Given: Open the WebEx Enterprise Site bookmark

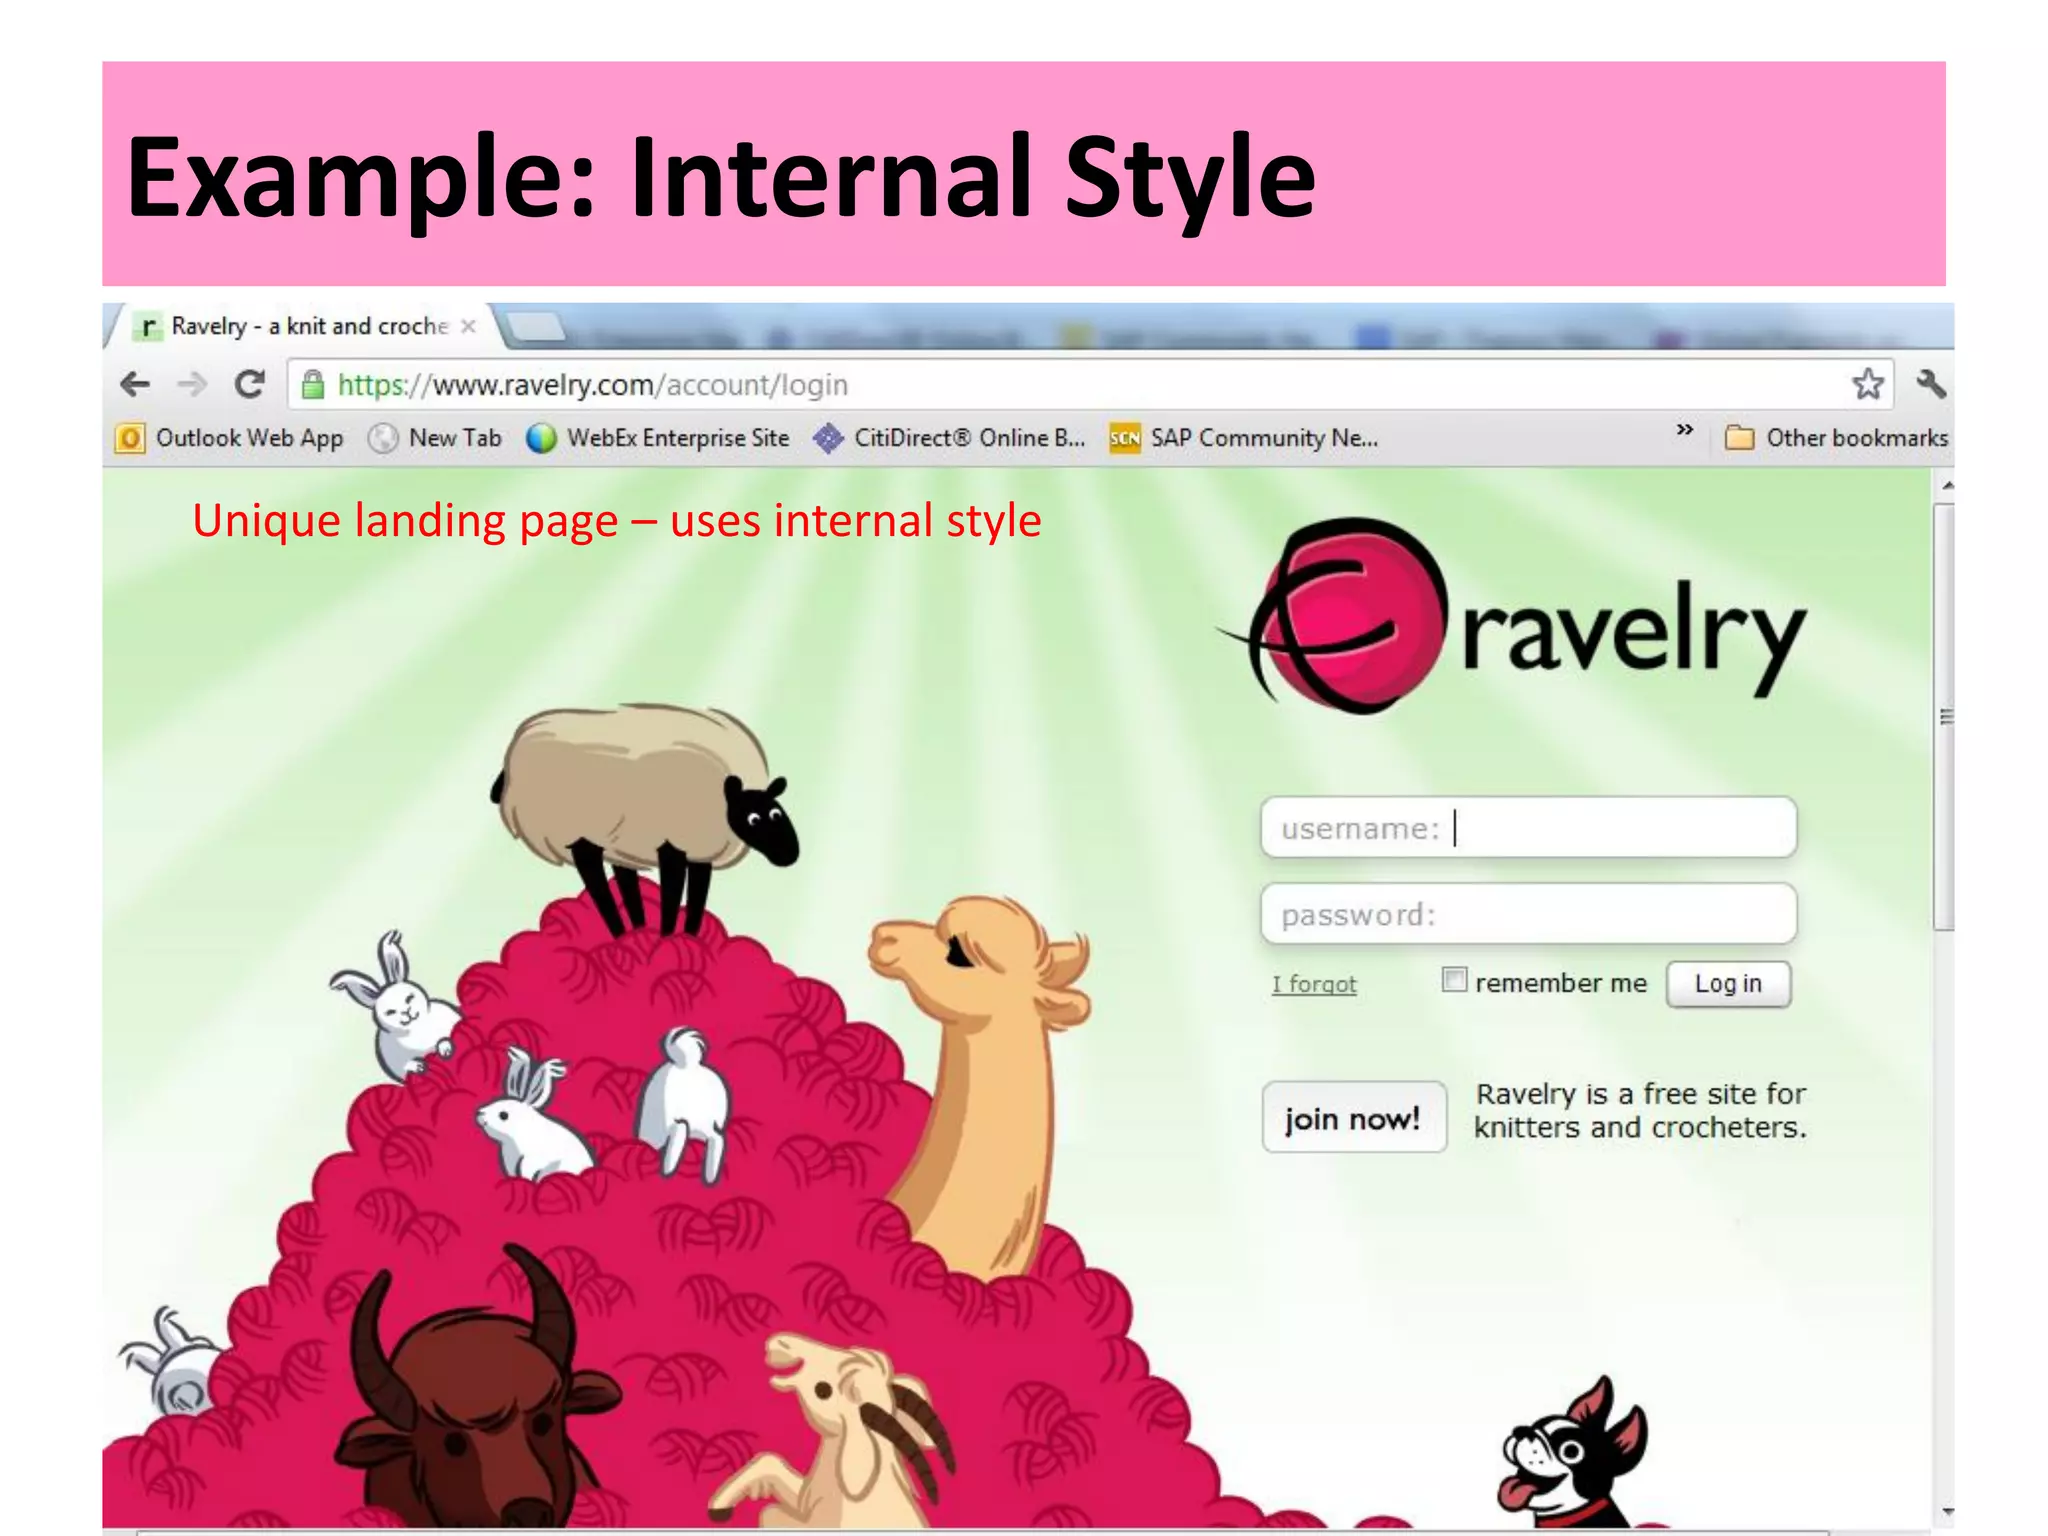Looking at the screenshot, I should pyautogui.click(x=658, y=438).
